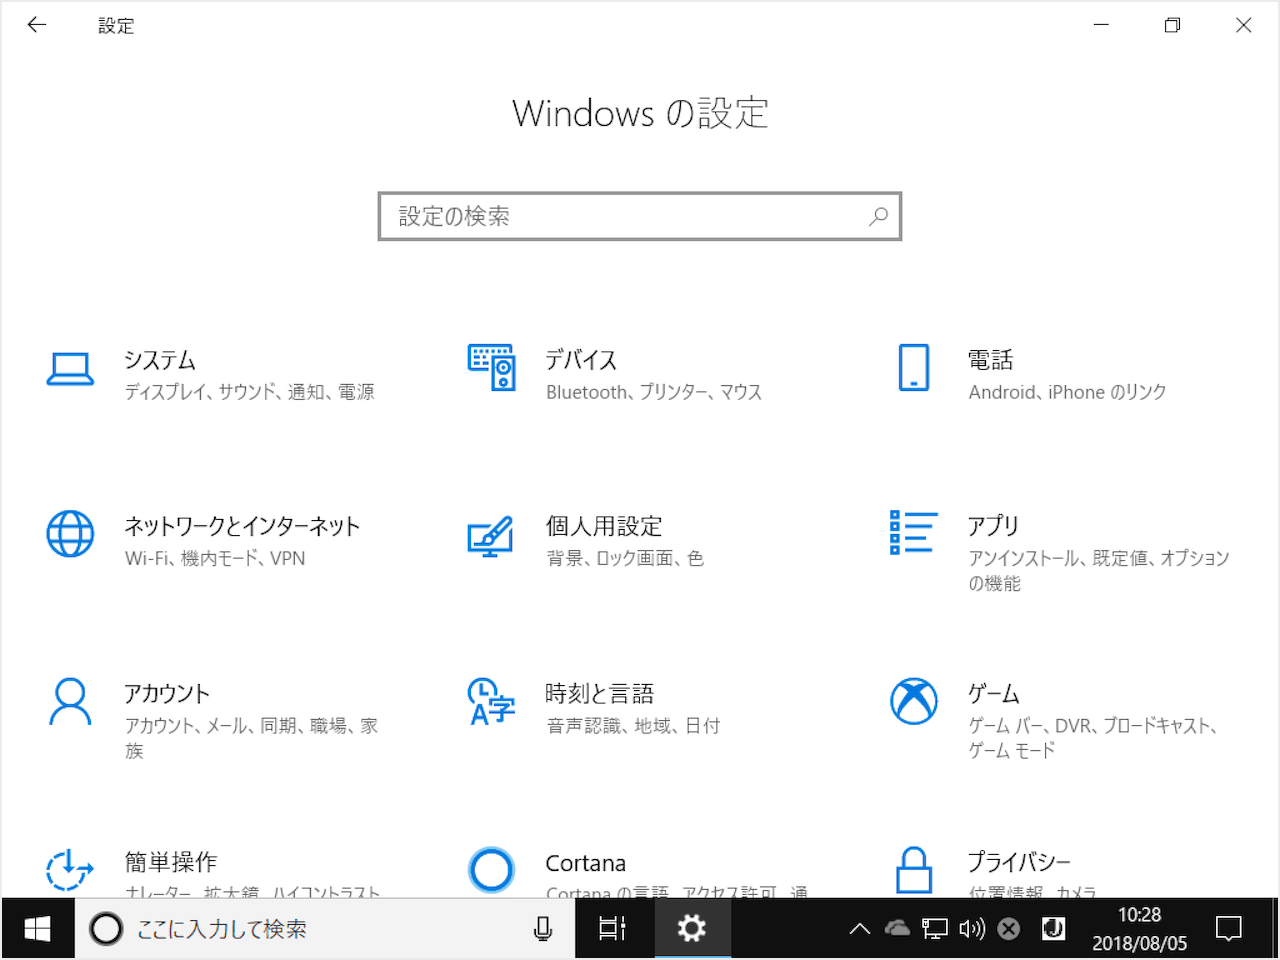Click the text ディスプレイ、サウンド、通知、電源
Viewport: 1280px width, 960px height.
249,393
